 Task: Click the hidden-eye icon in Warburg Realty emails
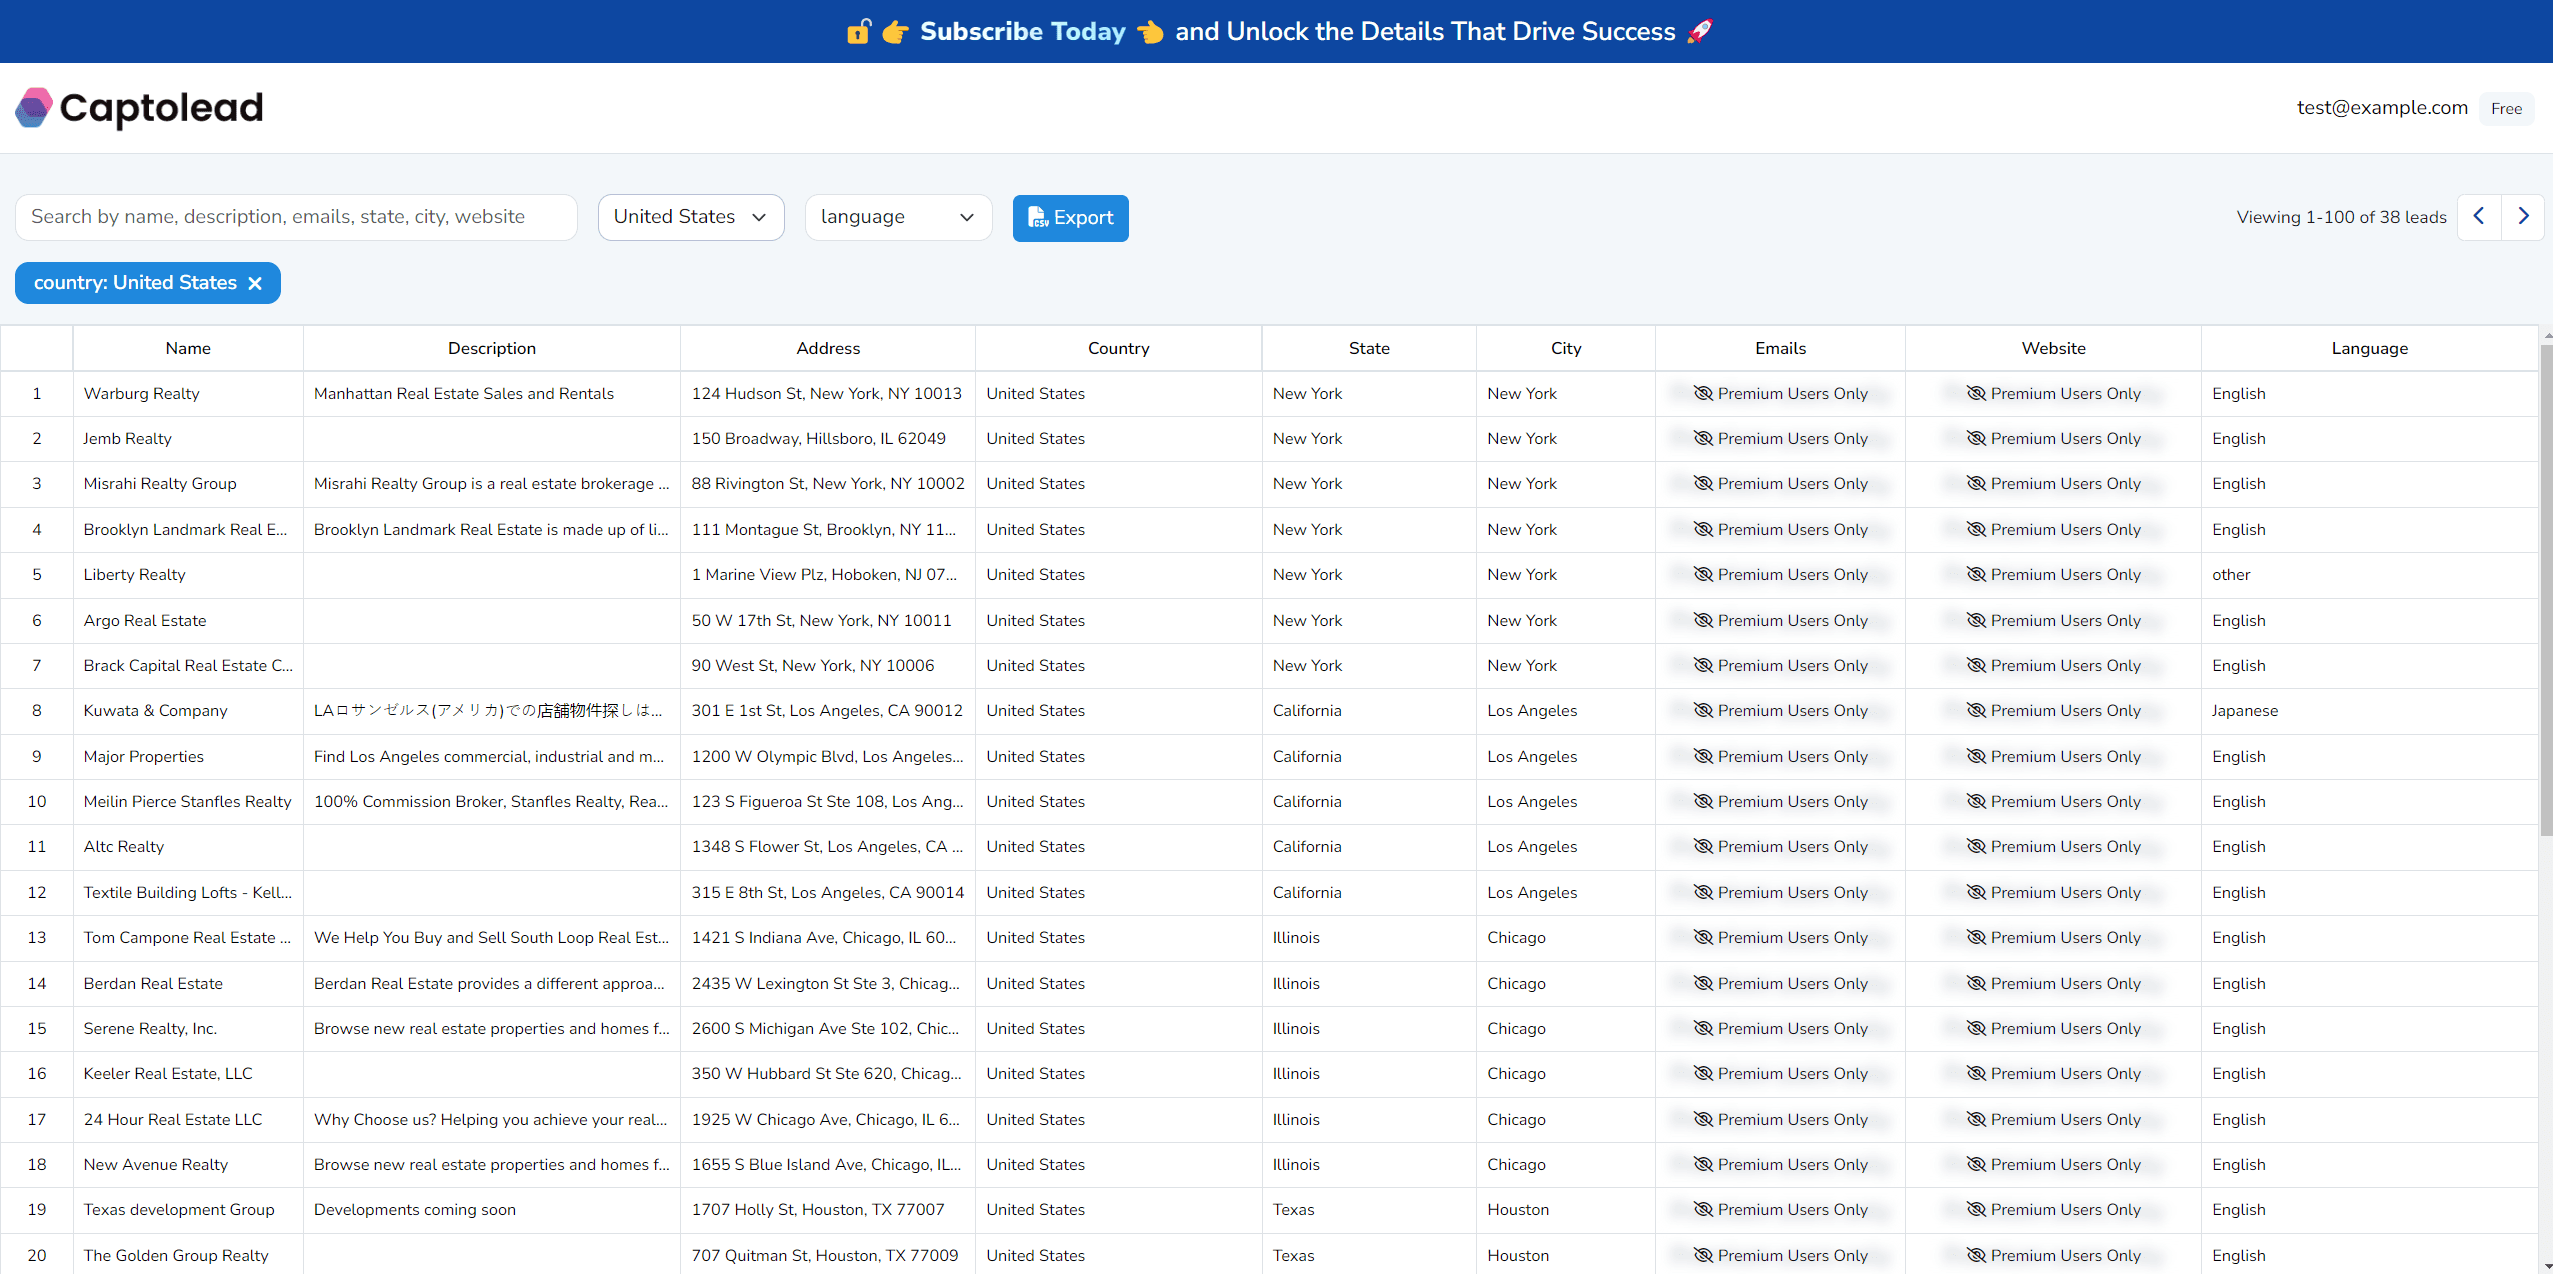coord(1703,393)
